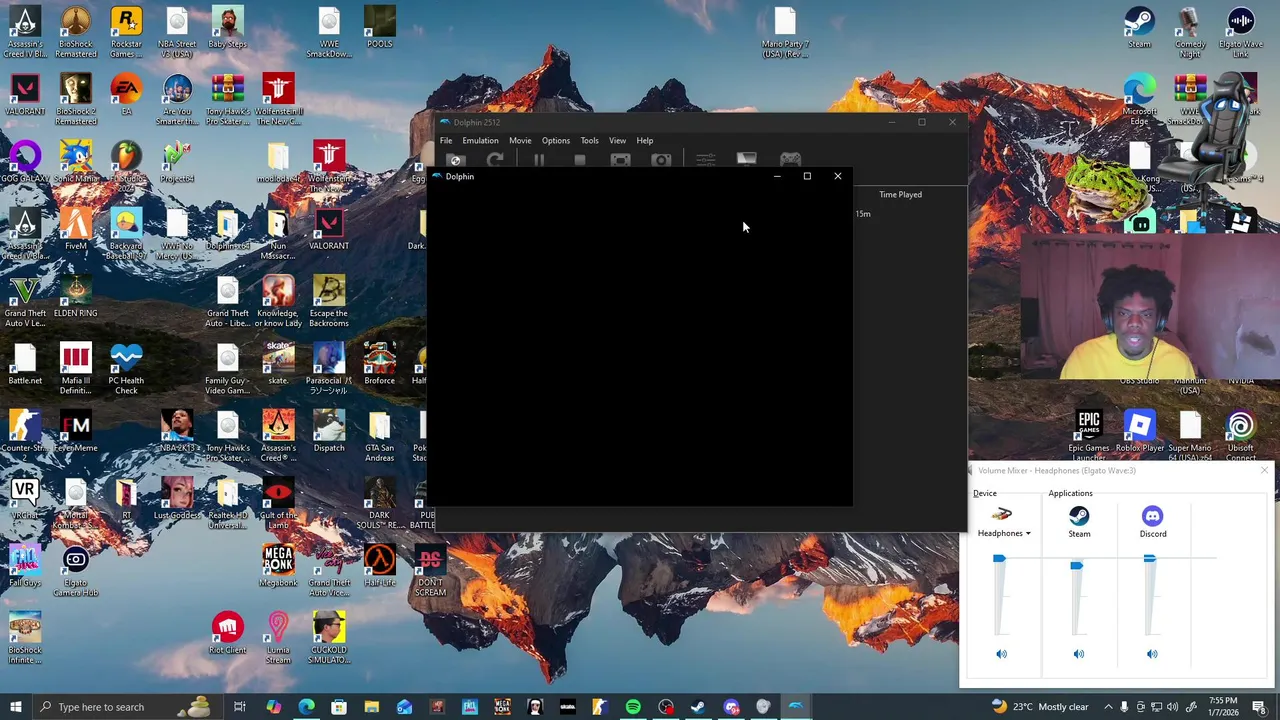Select the FL Studio 2024 desktop icon
This screenshot has height=720, width=1280.
click(126, 167)
